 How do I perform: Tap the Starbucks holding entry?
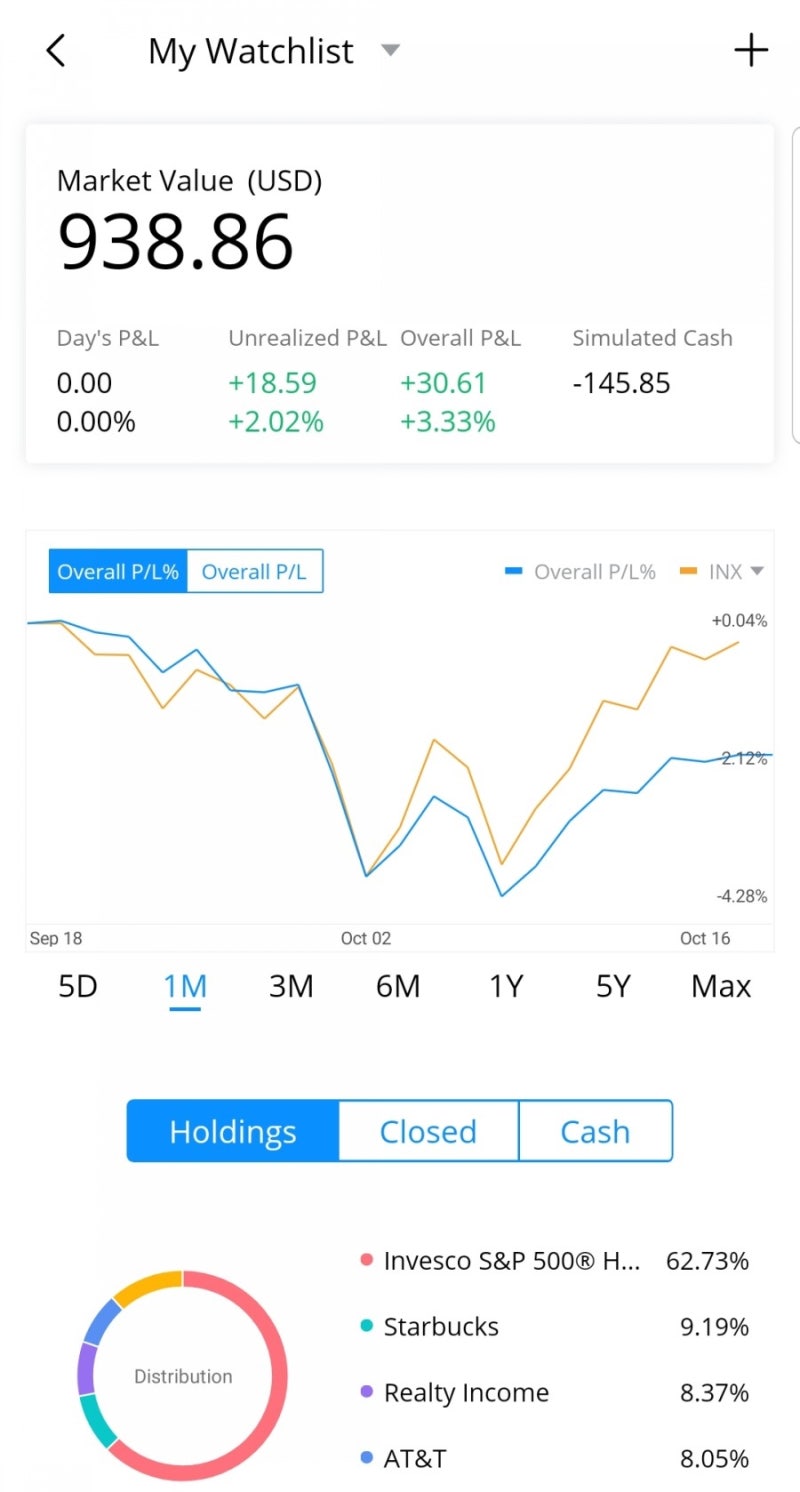click(x=441, y=1326)
